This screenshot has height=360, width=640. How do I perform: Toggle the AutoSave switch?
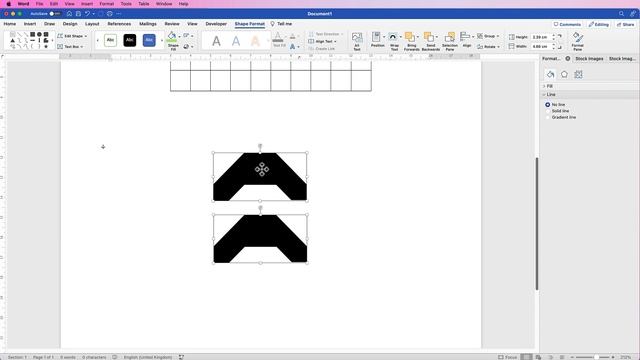coord(55,13)
